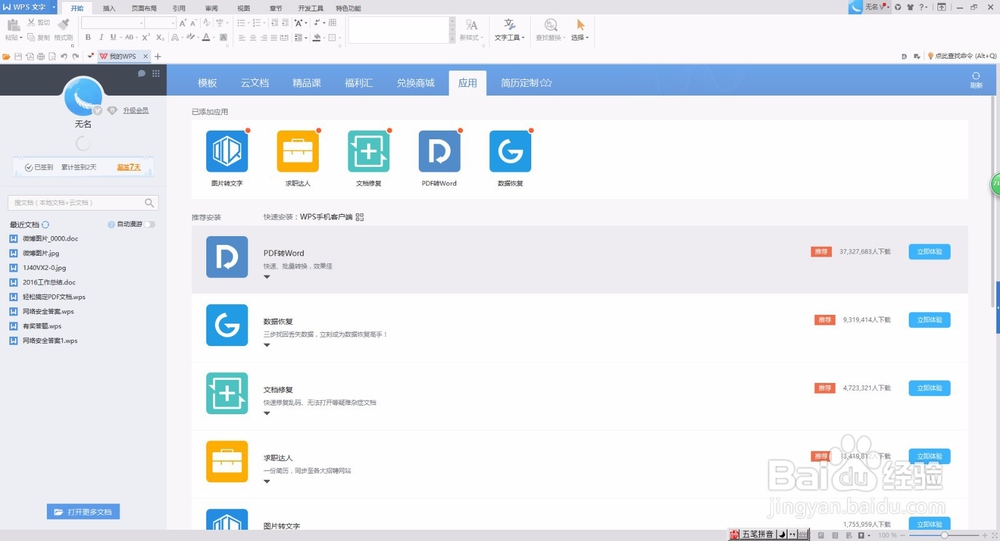The image size is (1000, 541).
Task: Click the refresh circle next to 最近文档
Action: (x=45, y=225)
